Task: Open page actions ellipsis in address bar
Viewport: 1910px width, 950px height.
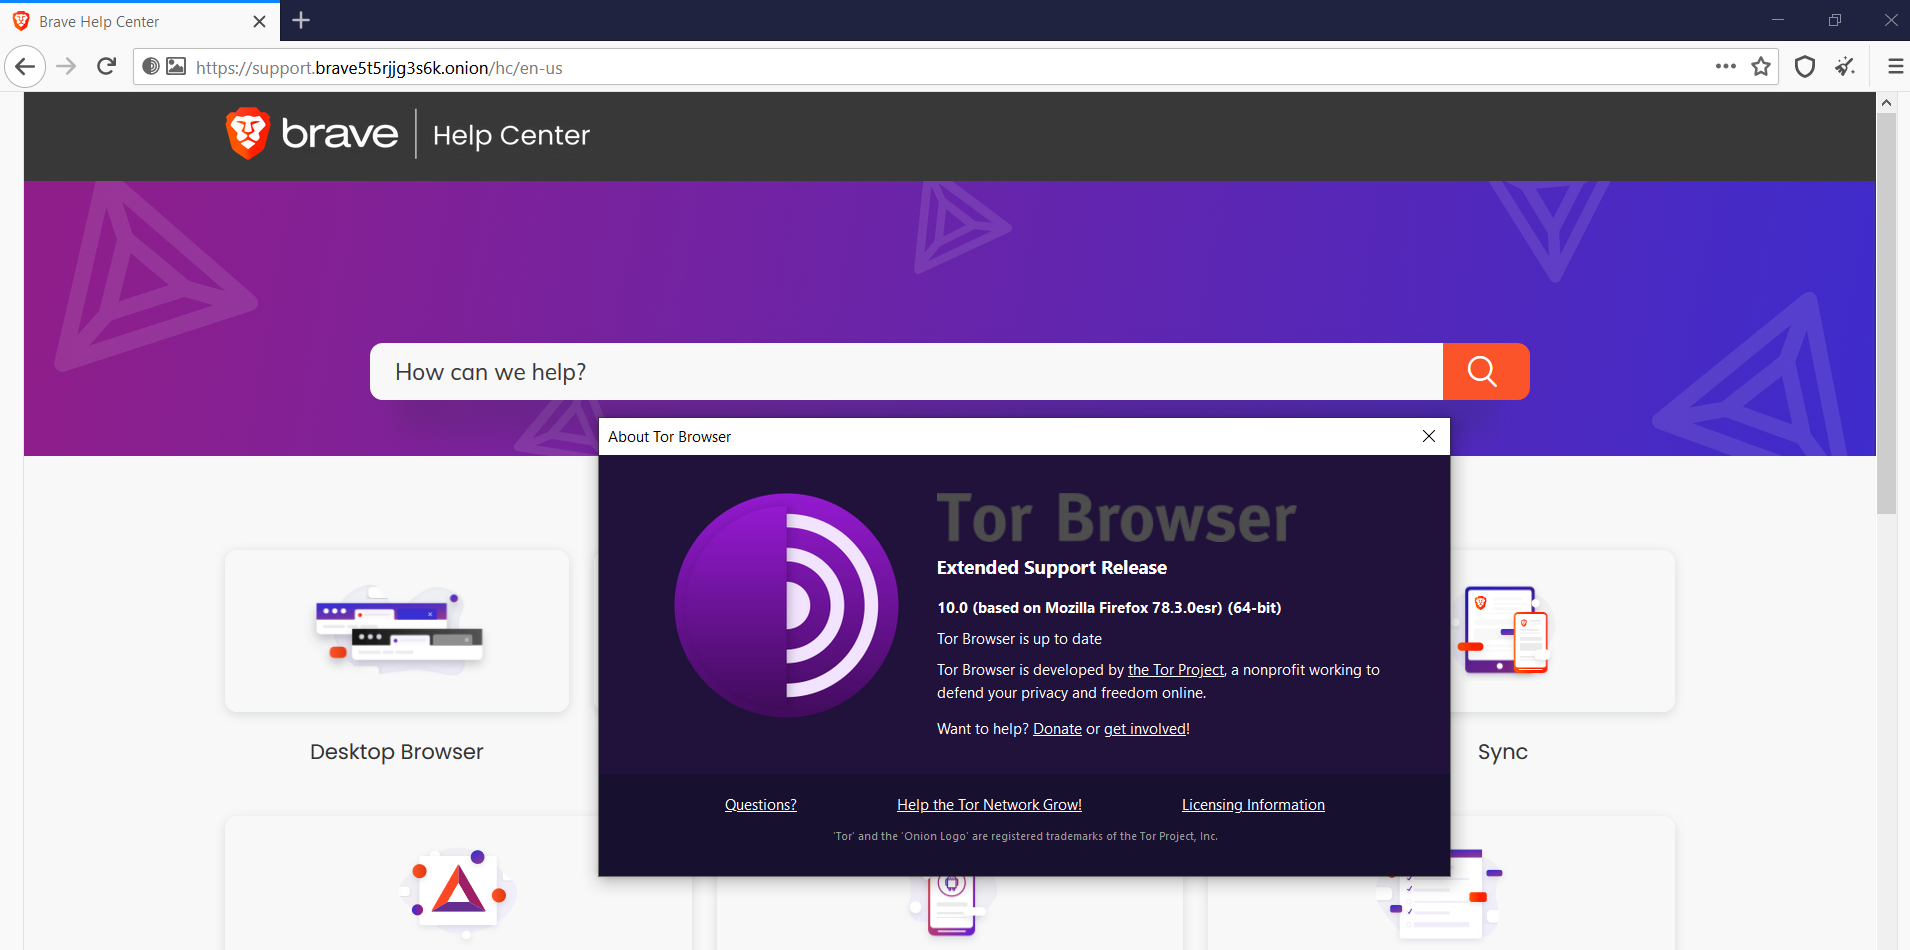Action: [x=1726, y=67]
